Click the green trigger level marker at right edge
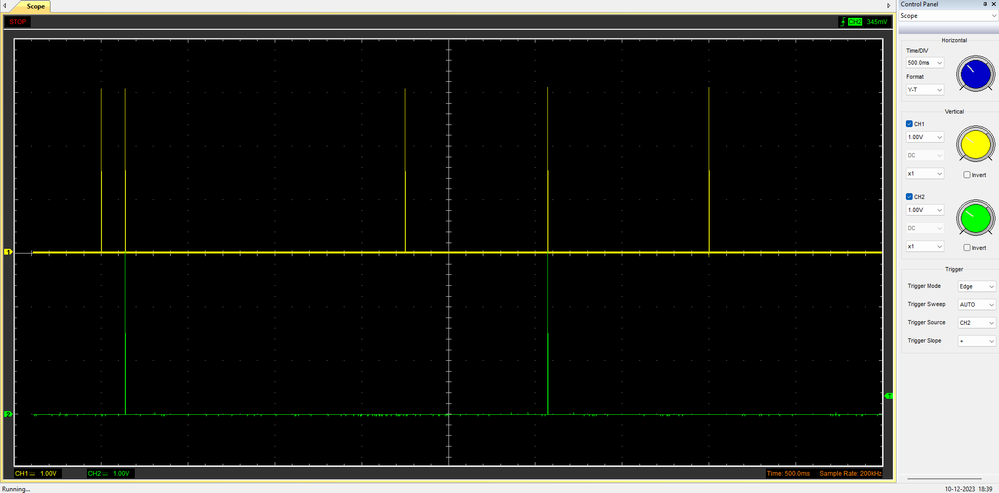Screen dimensions: 999x493 click(x=889, y=396)
